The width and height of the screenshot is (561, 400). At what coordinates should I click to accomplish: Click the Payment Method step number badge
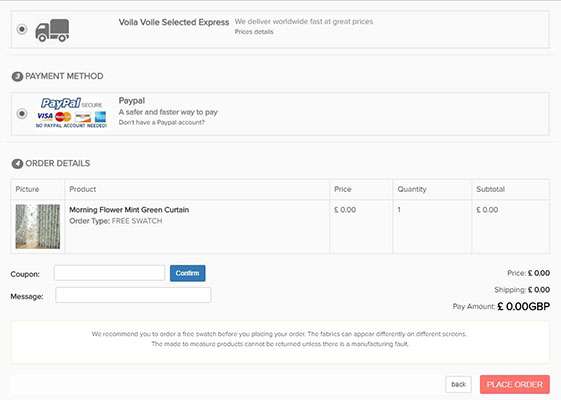coord(17,77)
